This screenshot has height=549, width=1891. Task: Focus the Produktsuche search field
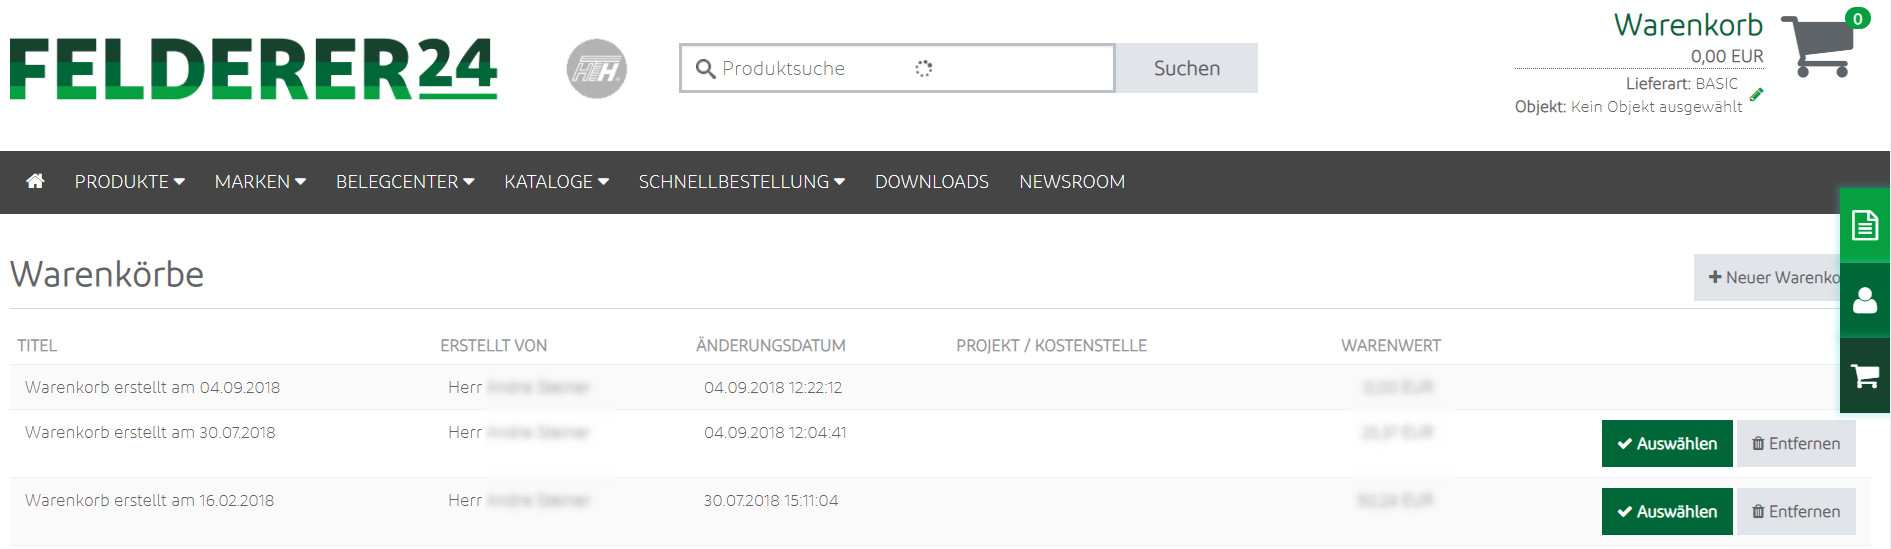[897, 68]
